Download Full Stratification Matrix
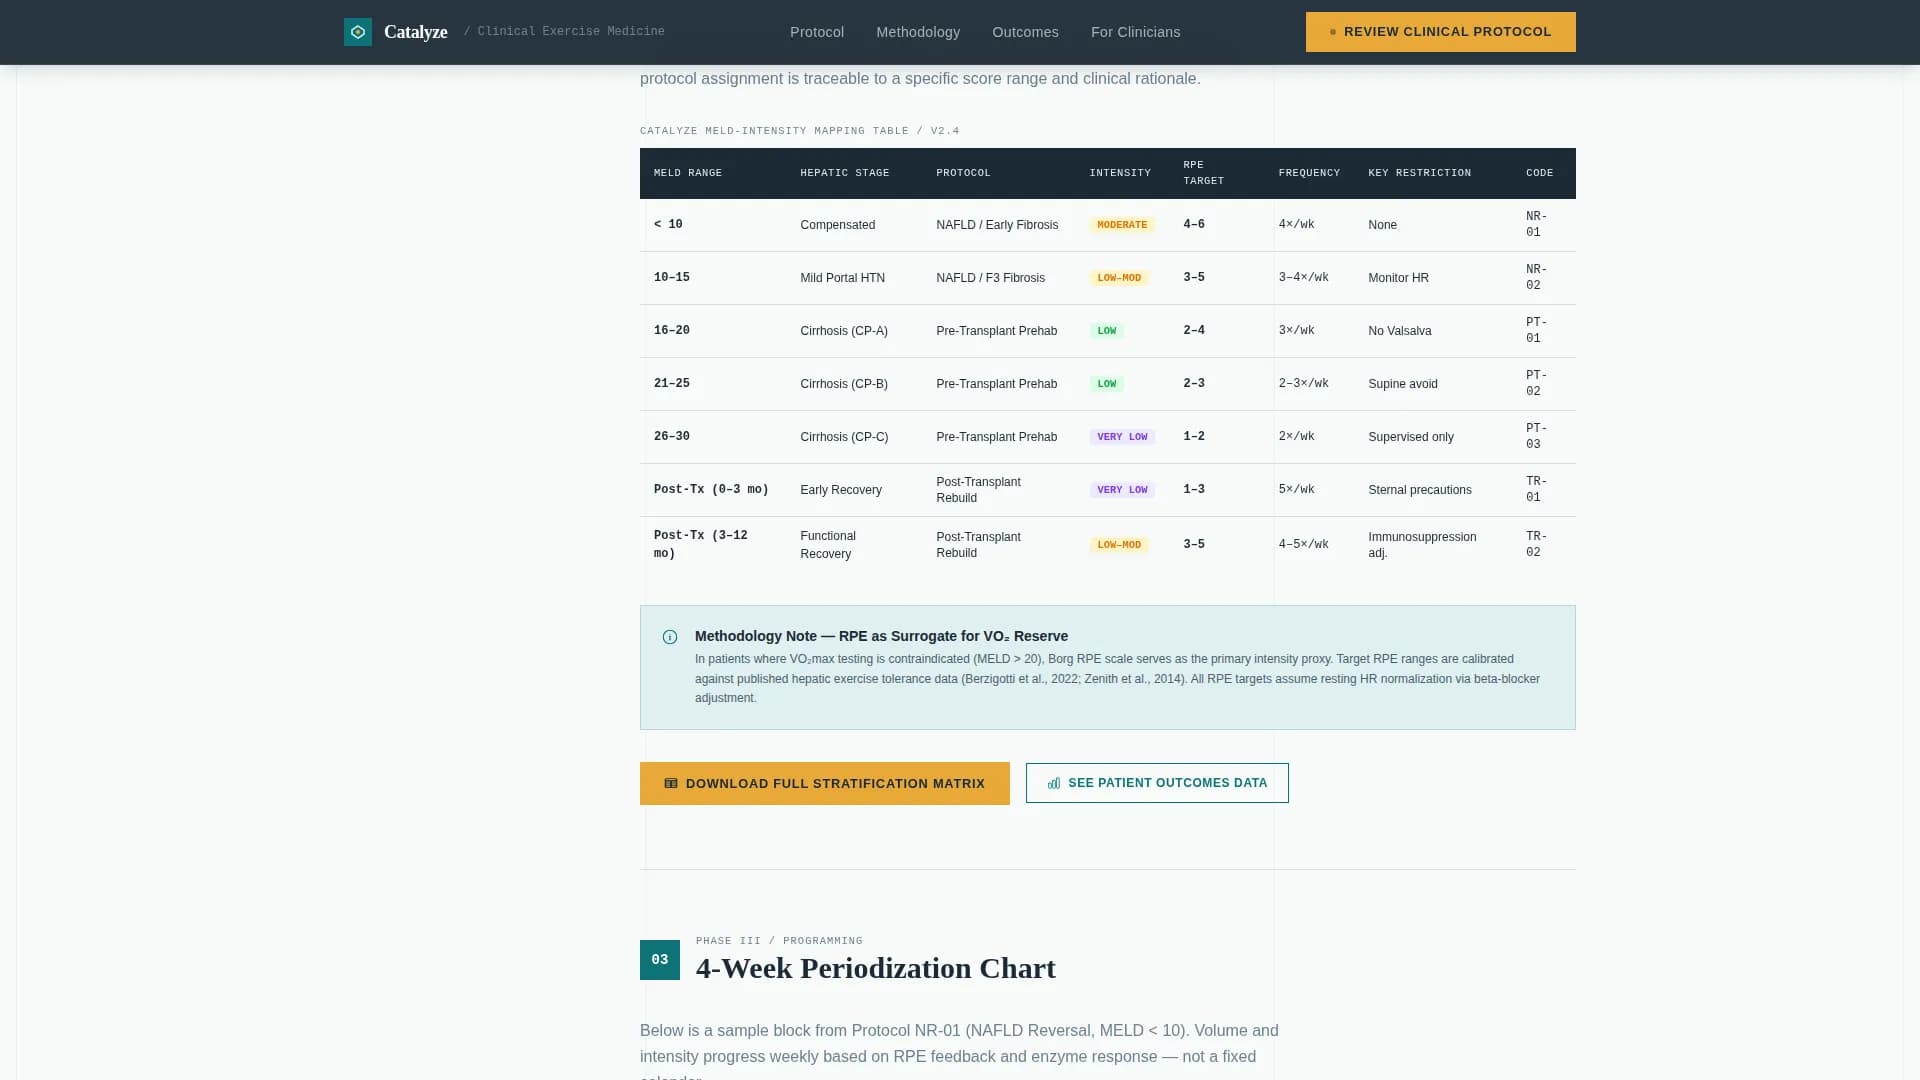This screenshot has height=1080, width=1920. click(x=825, y=784)
